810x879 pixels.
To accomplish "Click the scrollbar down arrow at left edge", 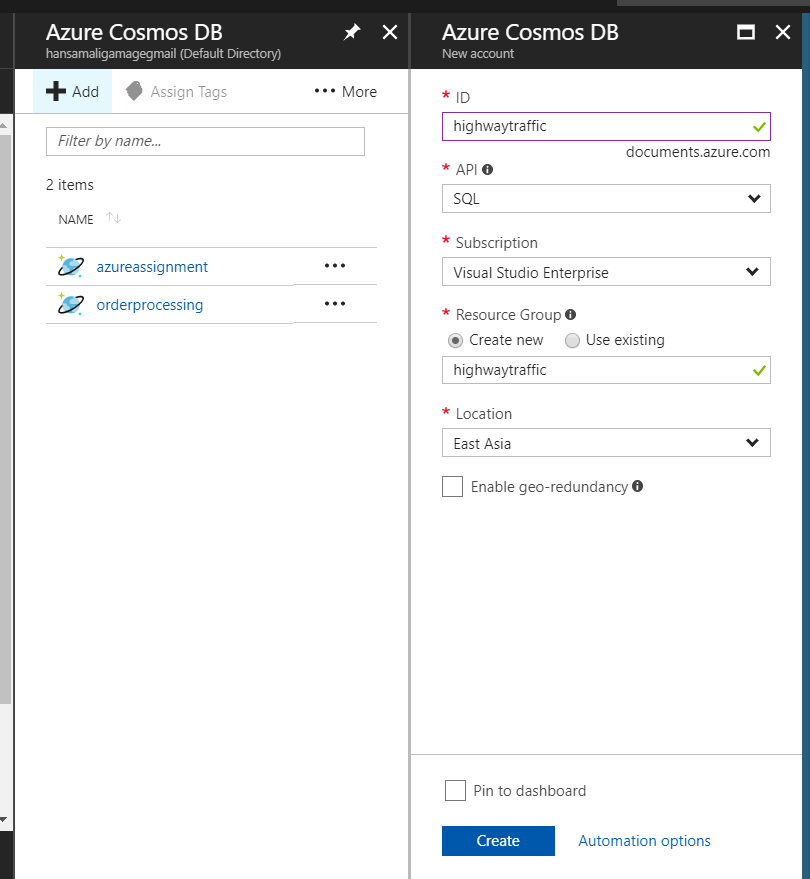I will [4, 820].
